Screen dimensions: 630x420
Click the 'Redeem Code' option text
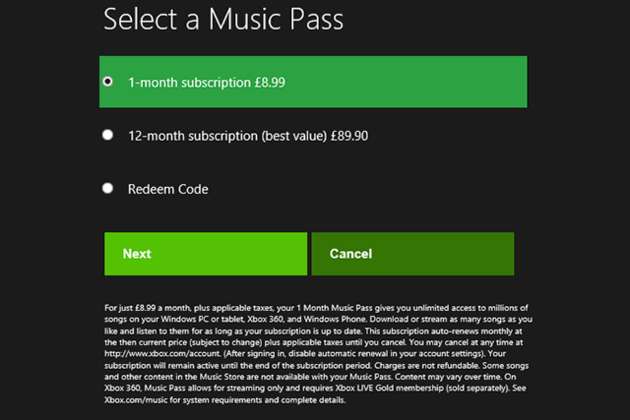pyautogui.click(x=168, y=189)
